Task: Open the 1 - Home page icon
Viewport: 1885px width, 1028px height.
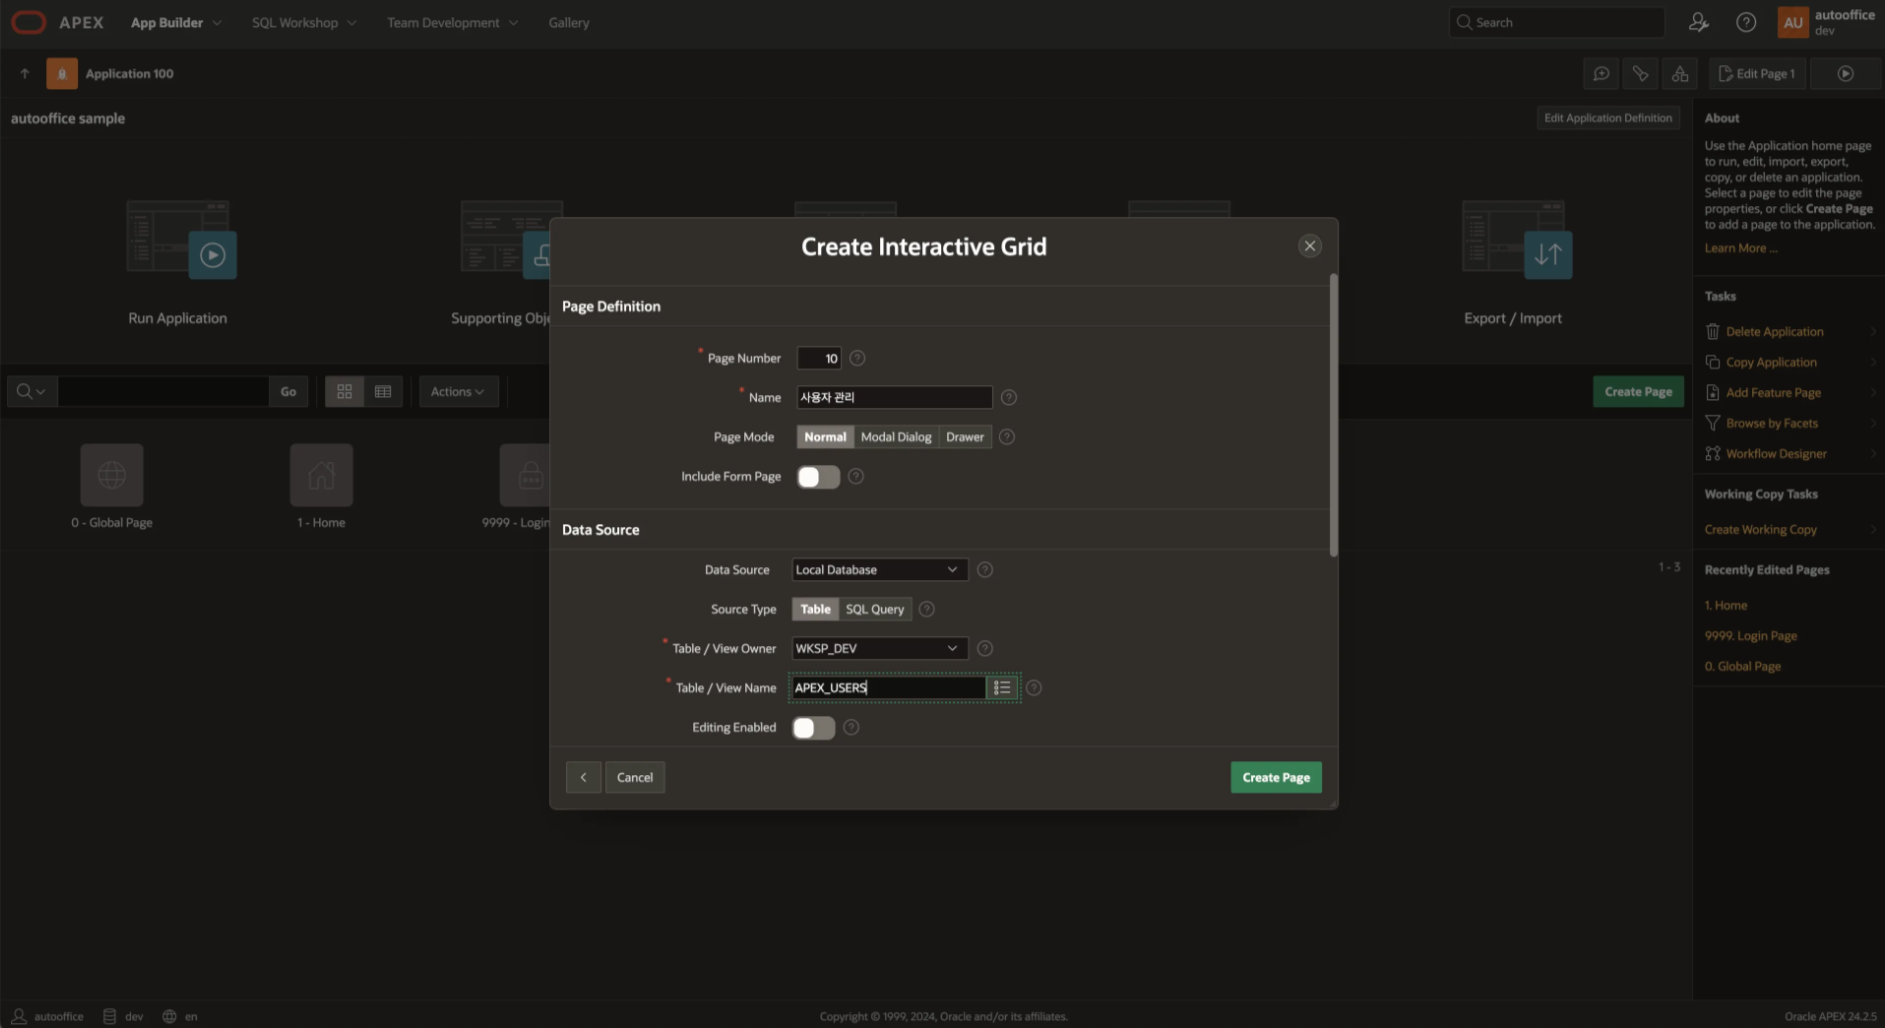Action: tap(321, 475)
